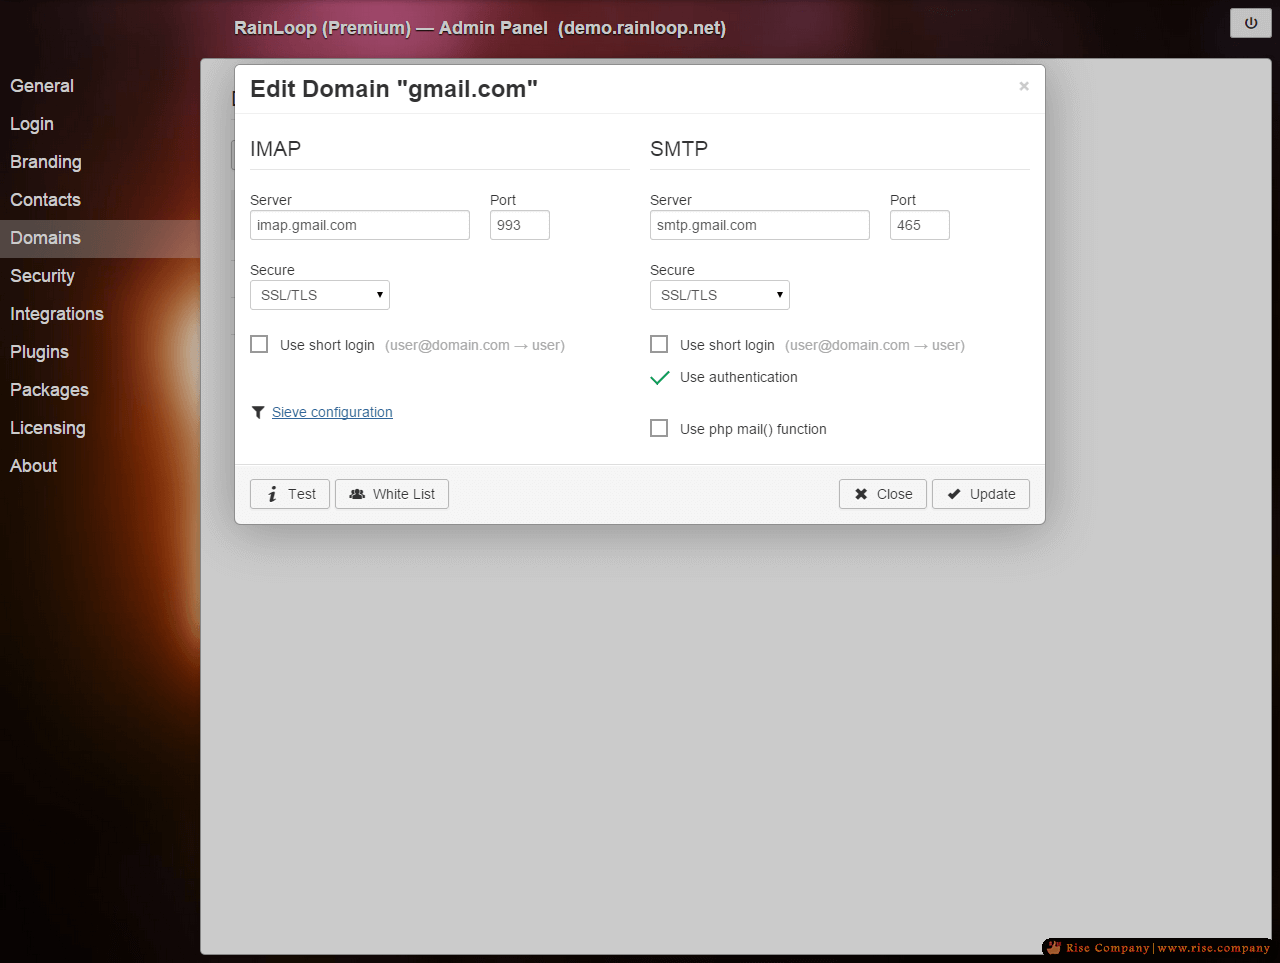
Task: Click the Close button in dialog footer
Action: tap(883, 494)
